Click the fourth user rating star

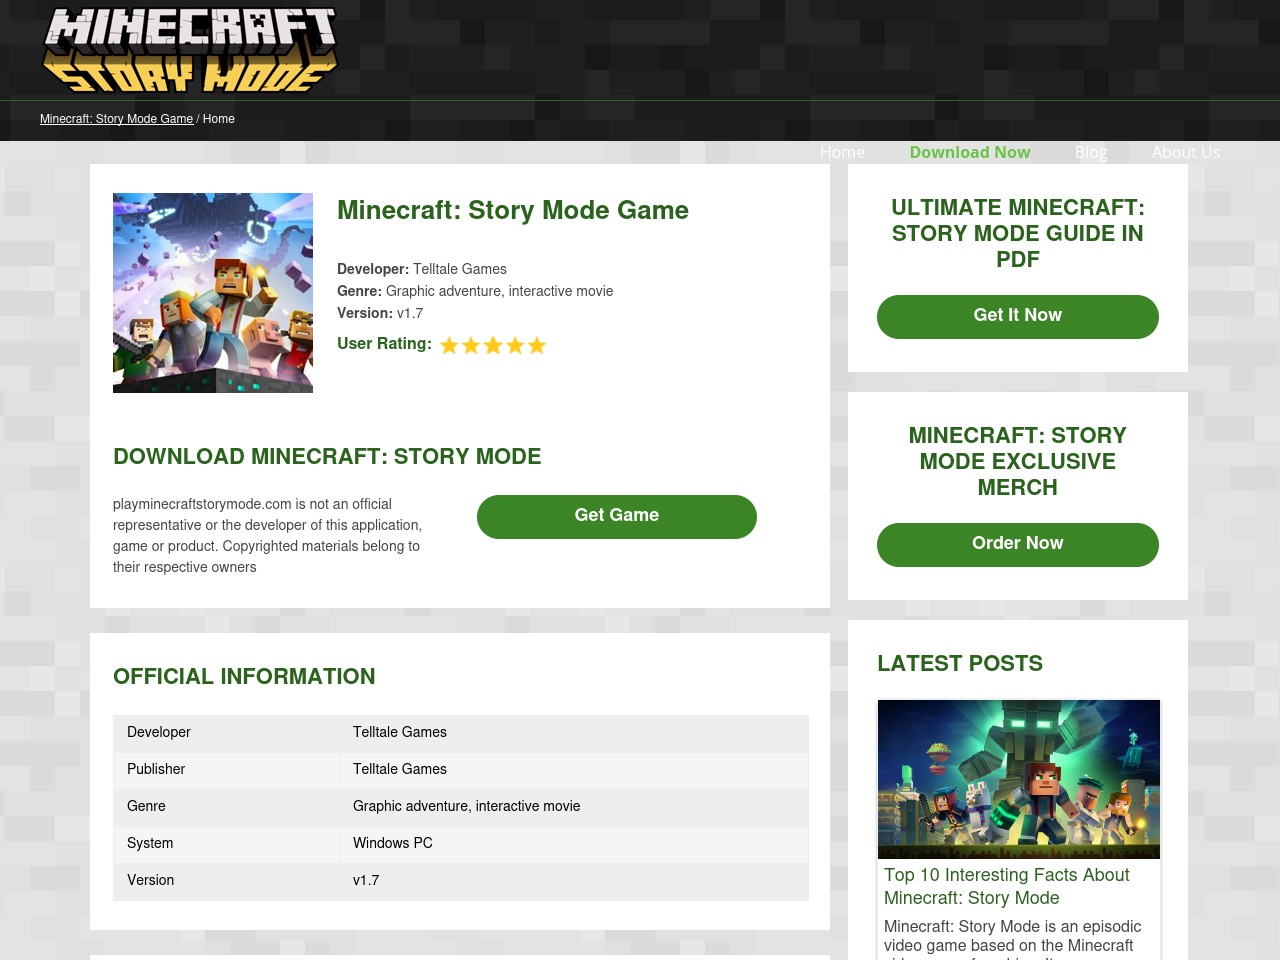click(515, 345)
